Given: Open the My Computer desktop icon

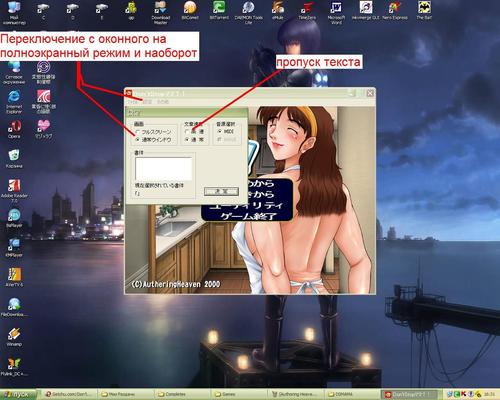Looking at the screenshot, I should (14, 12).
